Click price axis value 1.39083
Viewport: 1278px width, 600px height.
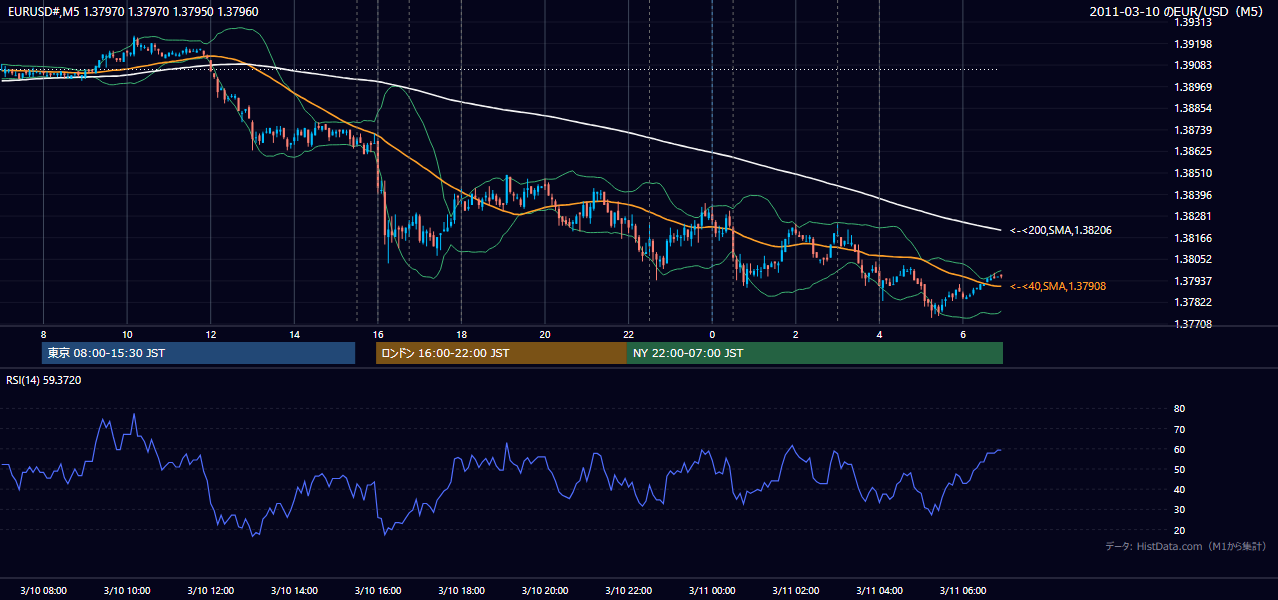1193,65
